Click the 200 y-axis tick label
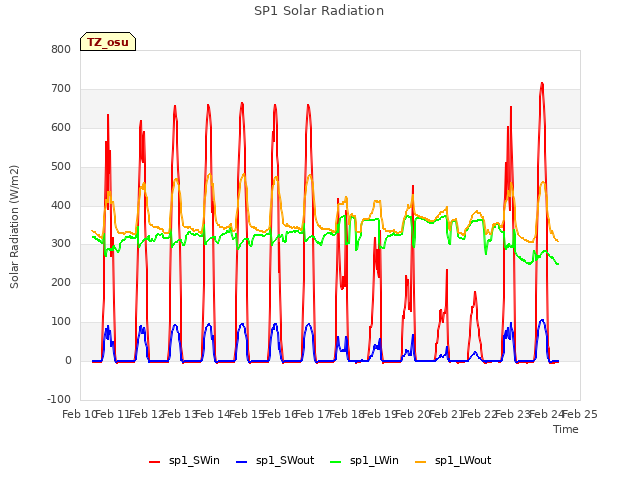Viewport: 640px width, 480px height. pyautogui.click(x=61, y=282)
